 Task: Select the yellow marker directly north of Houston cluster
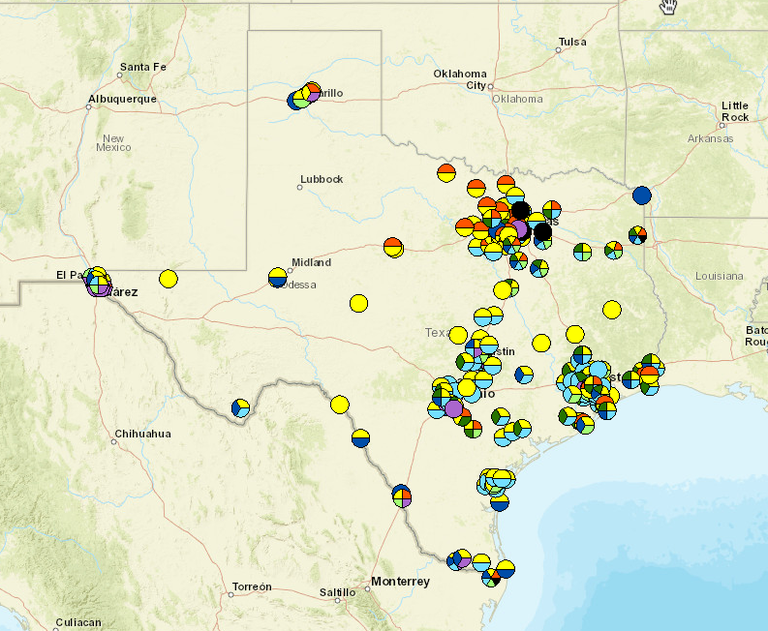pyautogui.click(x=575, y=334)
